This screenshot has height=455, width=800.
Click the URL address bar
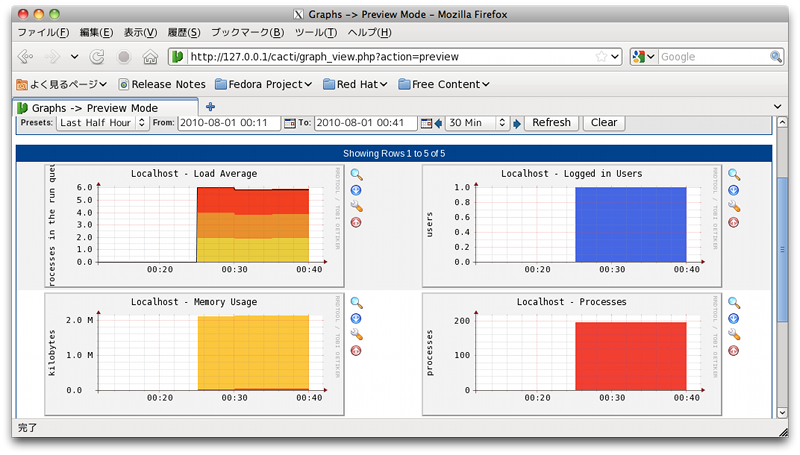(400, 57)
